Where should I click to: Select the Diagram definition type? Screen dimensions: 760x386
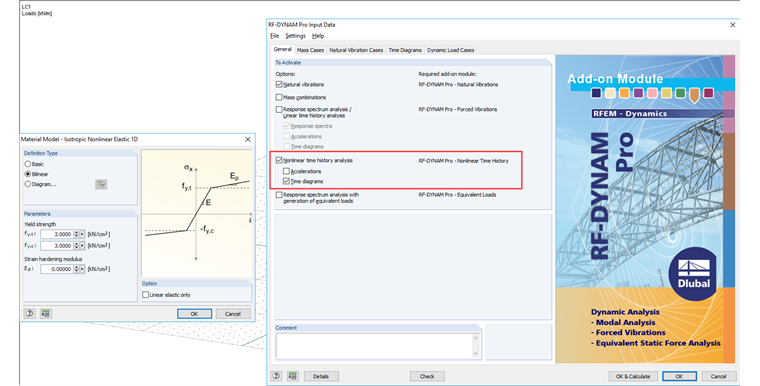pyautogui.click(x=28, y=184)
